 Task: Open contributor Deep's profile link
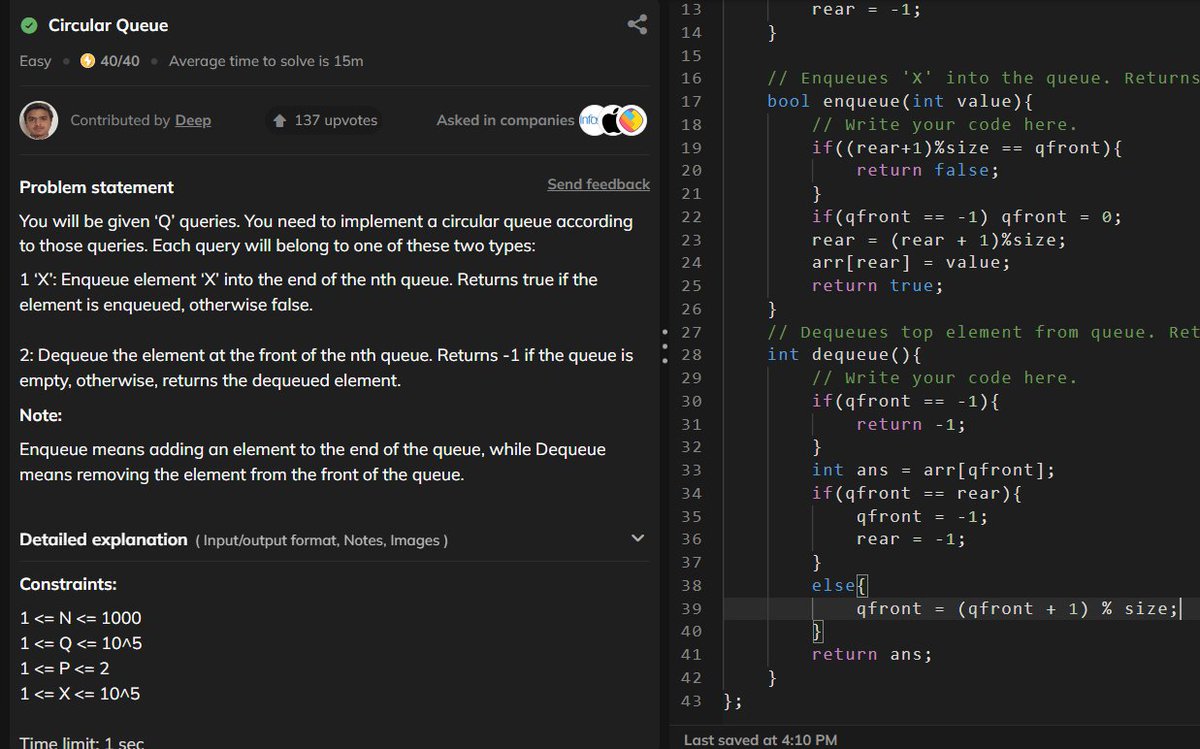click(x=192, y=120)
